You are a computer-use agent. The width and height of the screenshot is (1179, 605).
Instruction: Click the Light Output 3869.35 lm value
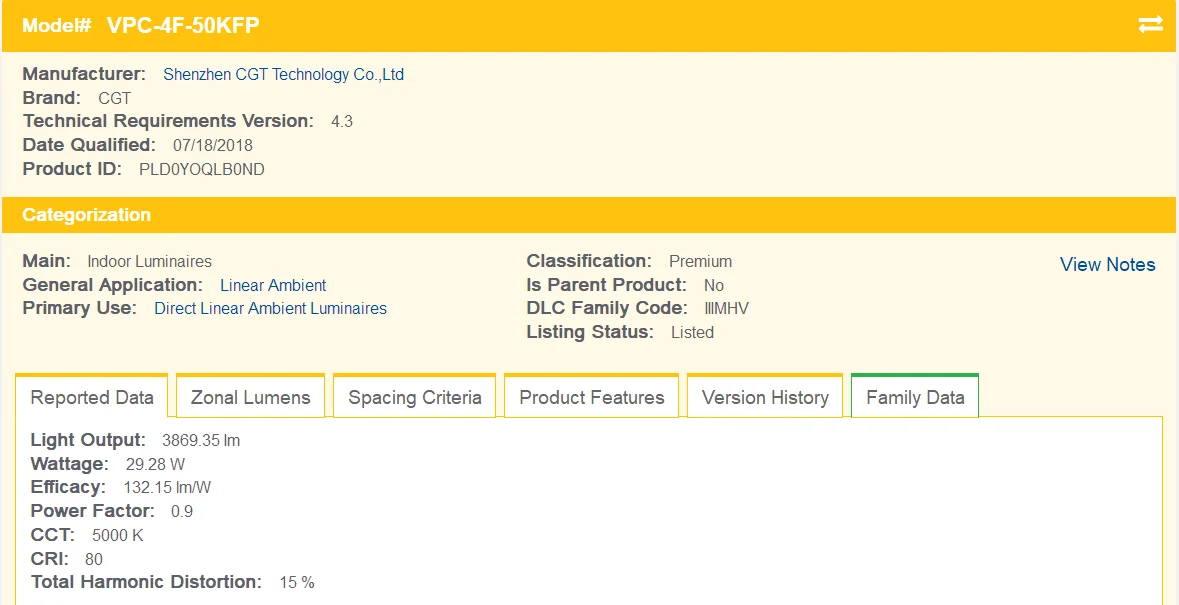[201, 441]
